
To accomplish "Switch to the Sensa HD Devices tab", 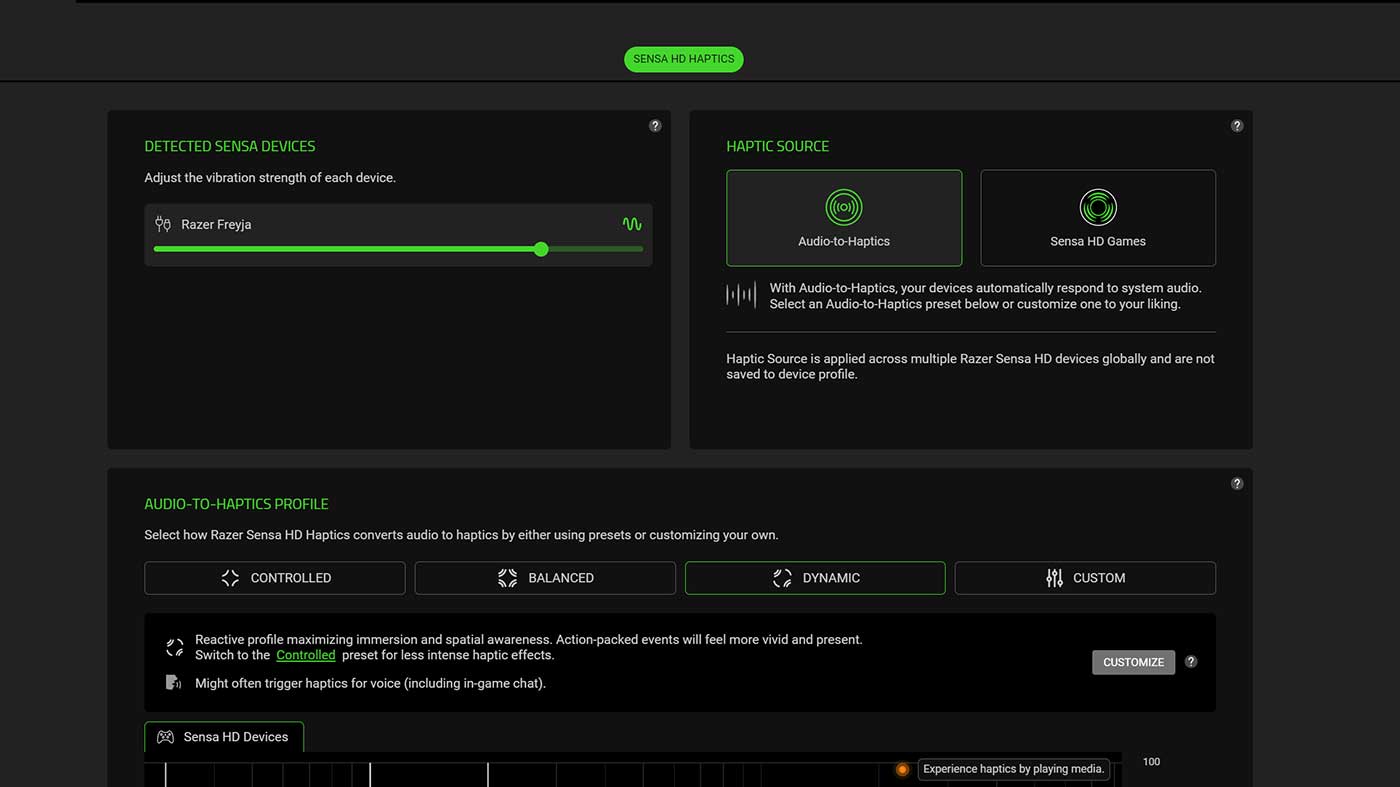I will pyautogui.click(x=224, y=737).
